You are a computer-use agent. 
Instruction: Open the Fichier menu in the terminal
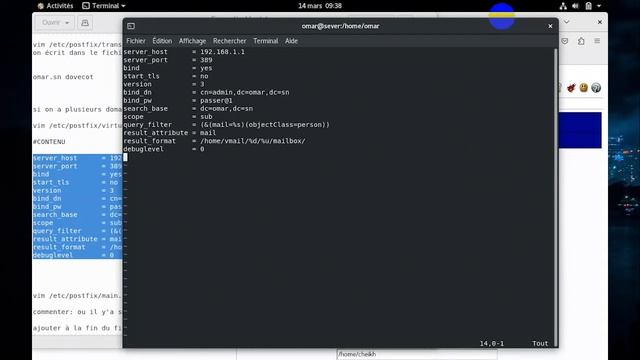point(136,41)
